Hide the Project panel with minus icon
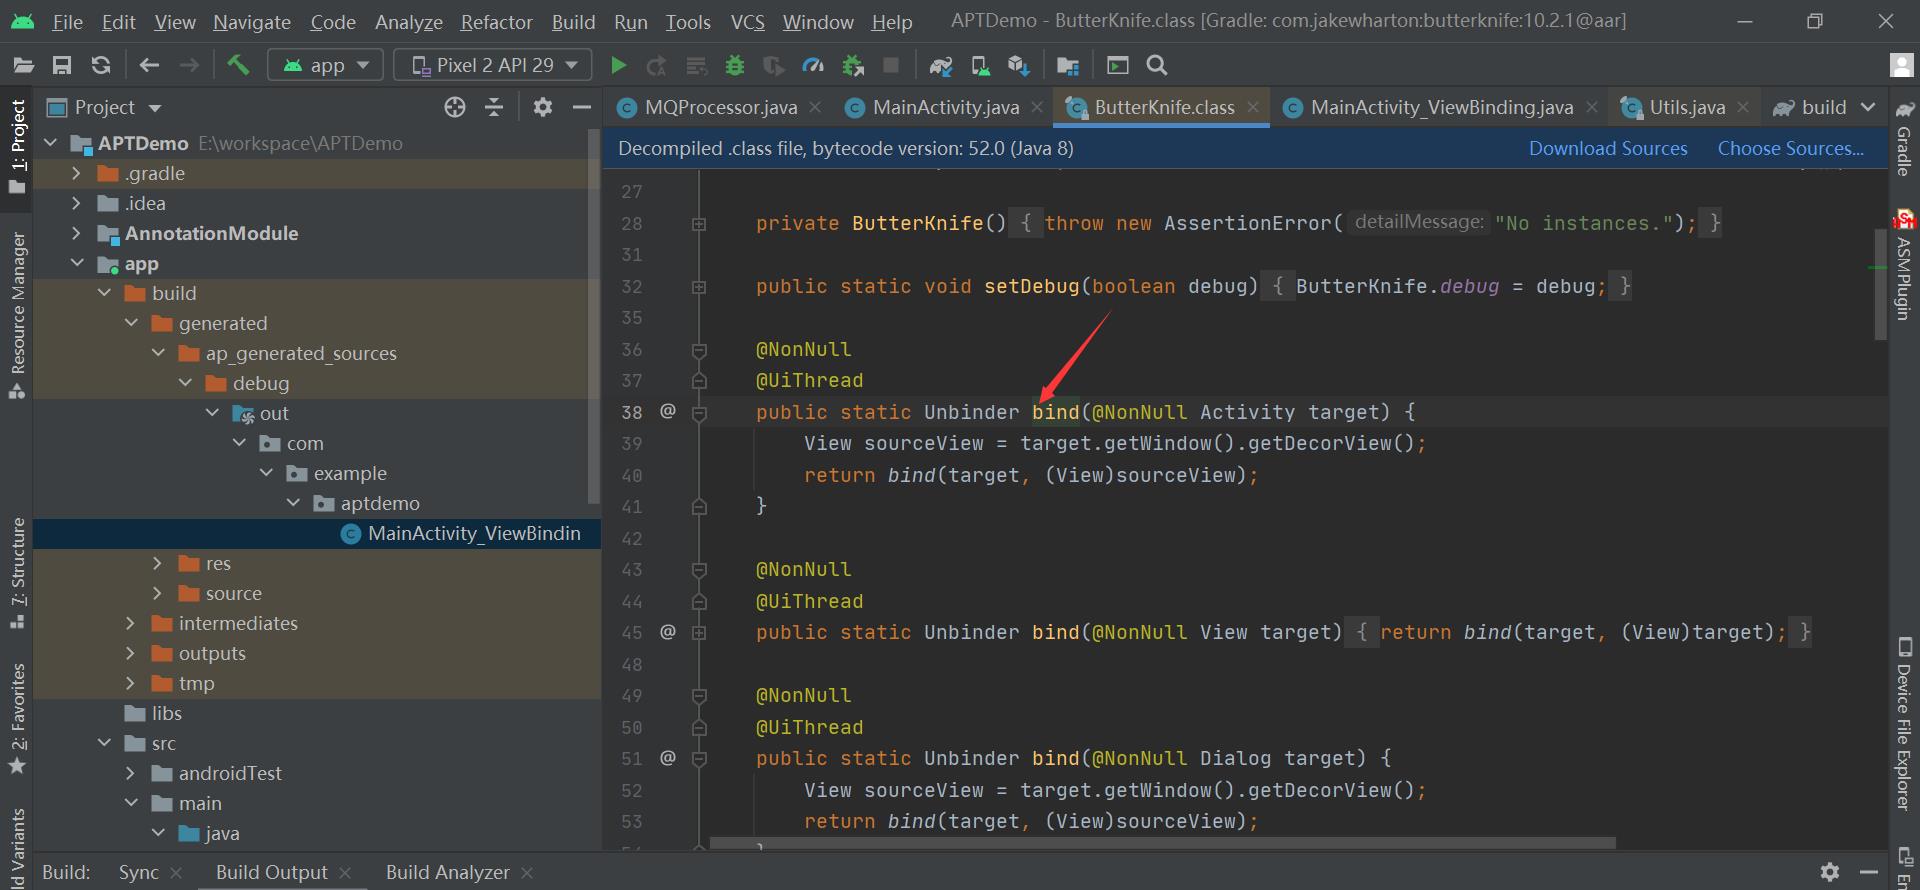The image size is (1920, 890). click(x=581, y=107)
